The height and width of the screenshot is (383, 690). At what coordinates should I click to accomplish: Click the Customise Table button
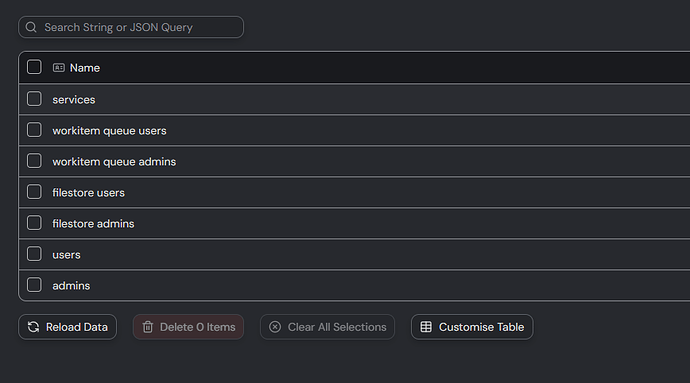click(472, 327)
